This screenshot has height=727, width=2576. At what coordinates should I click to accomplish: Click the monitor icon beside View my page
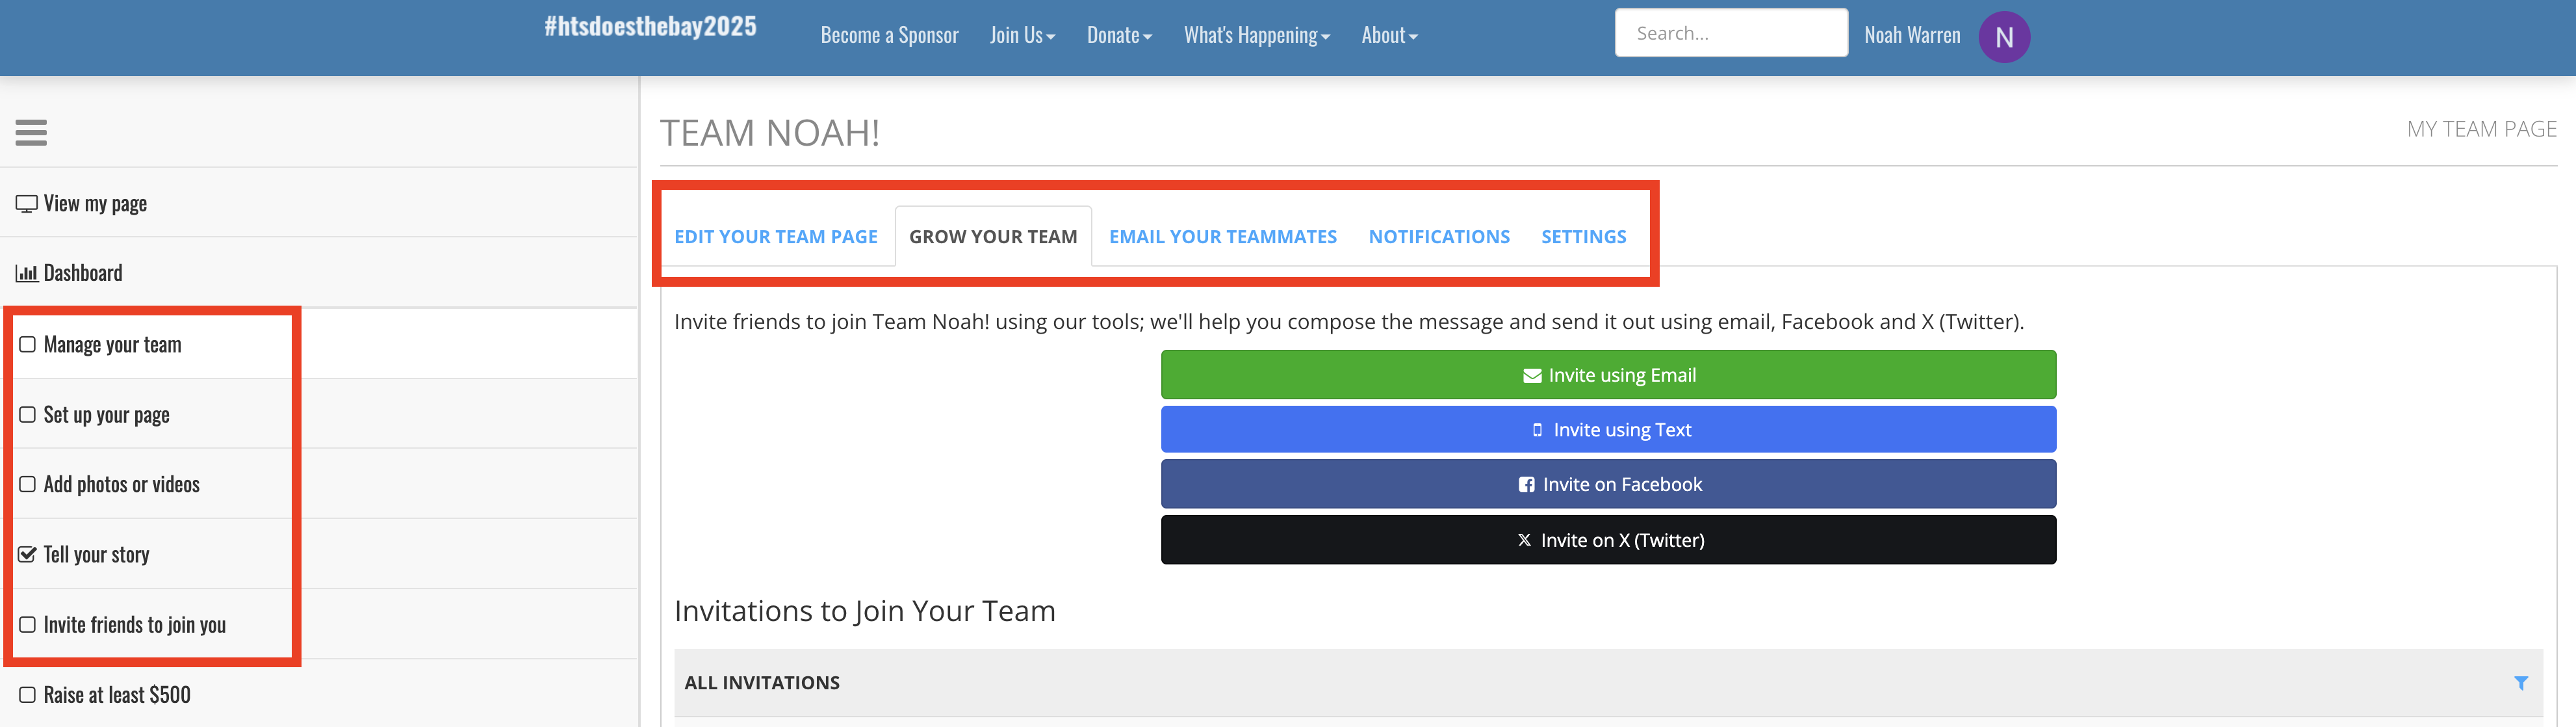tap(26, 204)
